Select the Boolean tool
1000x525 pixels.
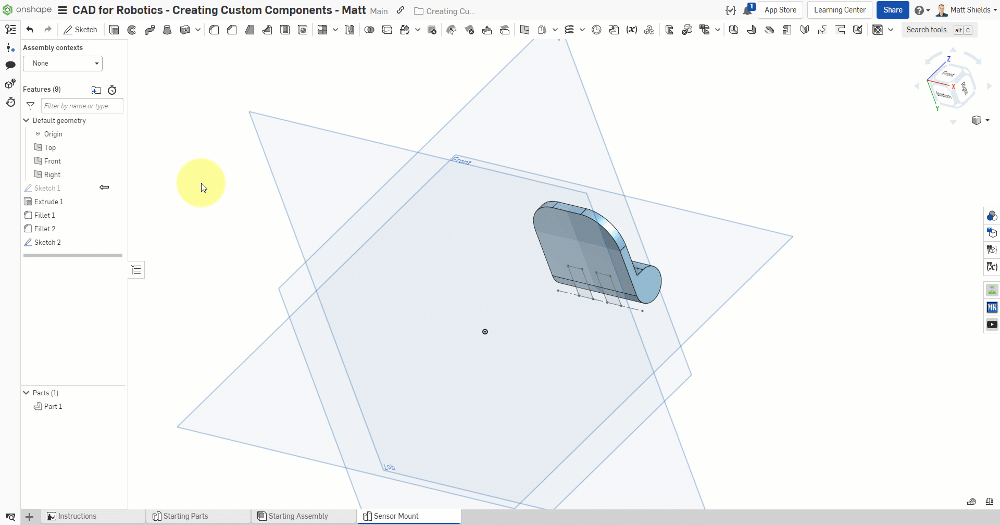pyautogui.click(x=369, y=29)
